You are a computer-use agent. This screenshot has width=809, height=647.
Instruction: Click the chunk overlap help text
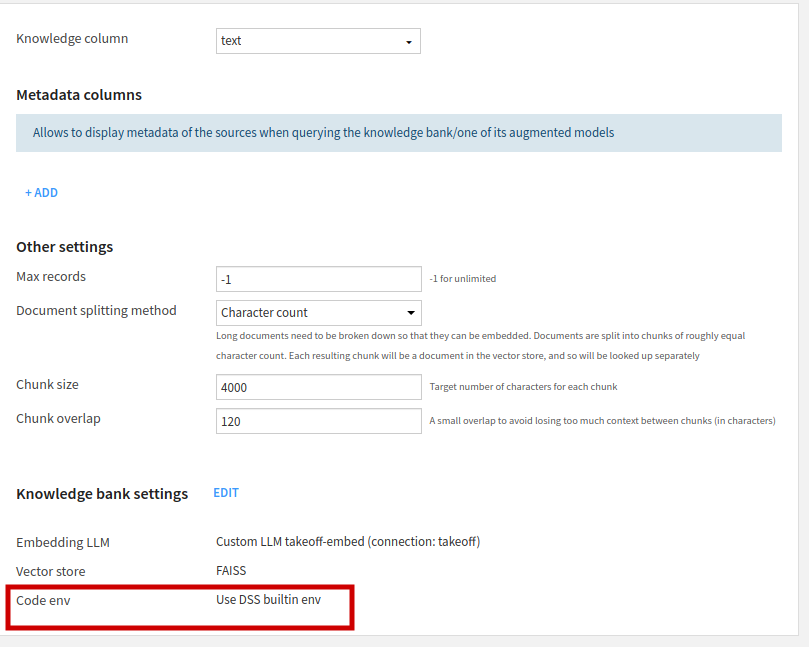[x=602, y=421]
